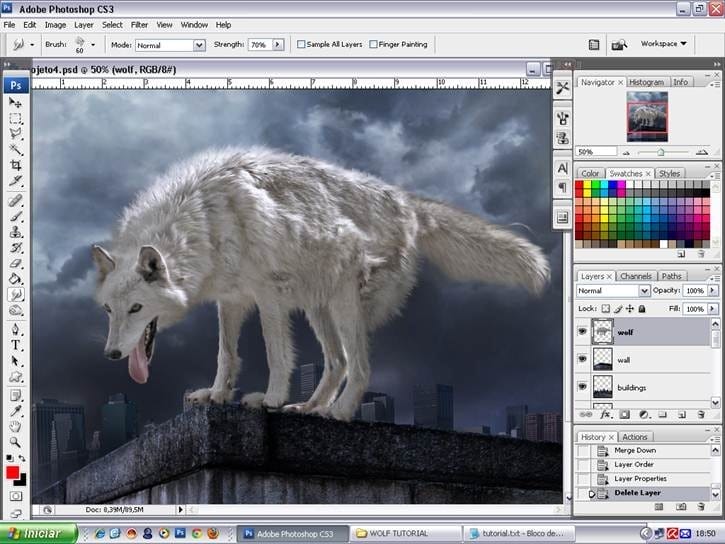Open the tool preset picker arrow
Viewport: 725px width, 544px height.
coord(32,45)
